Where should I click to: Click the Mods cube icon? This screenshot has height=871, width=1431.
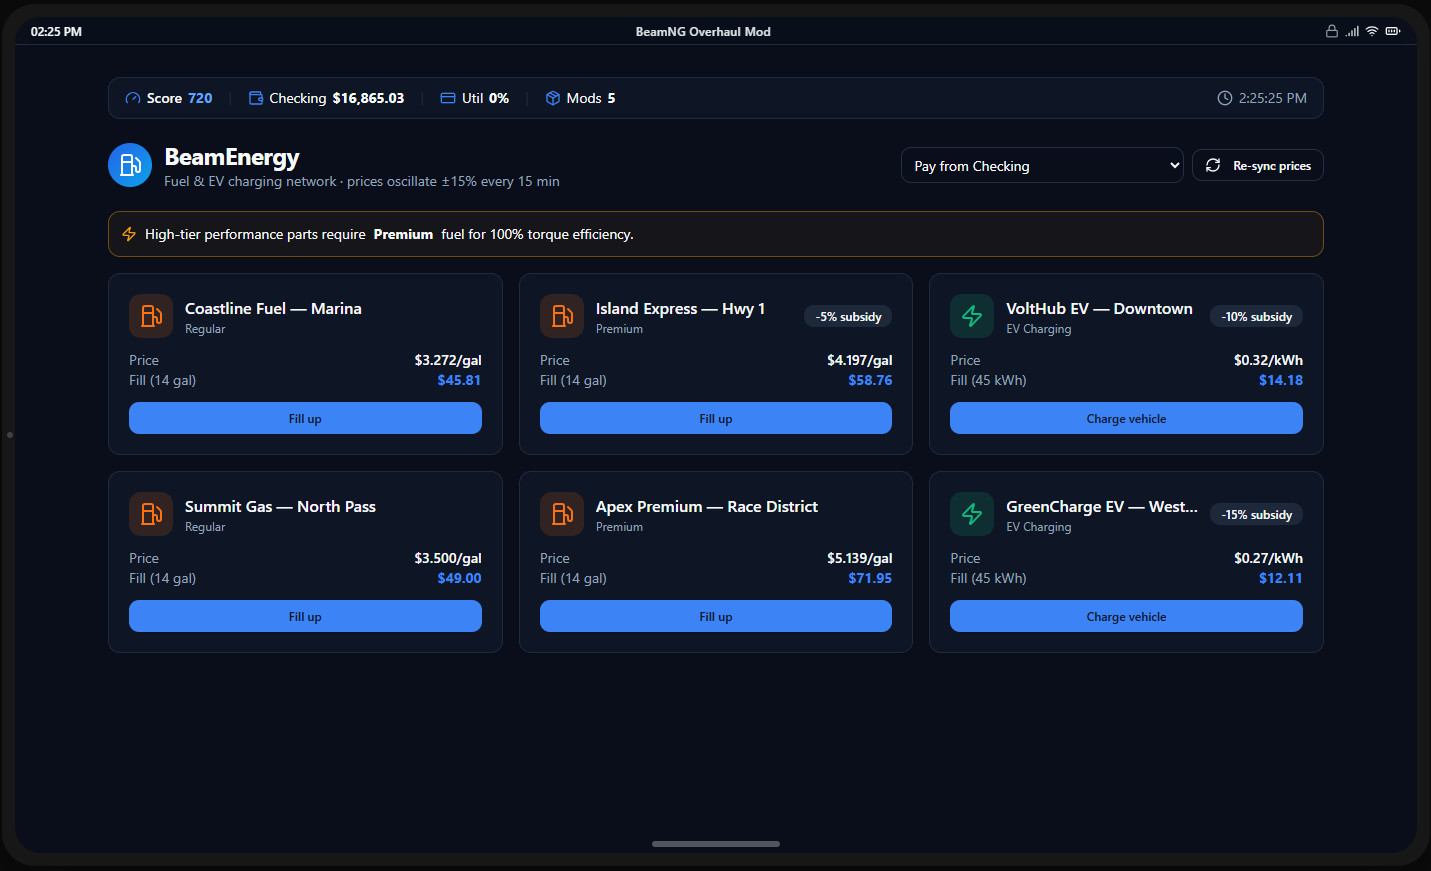553,98
